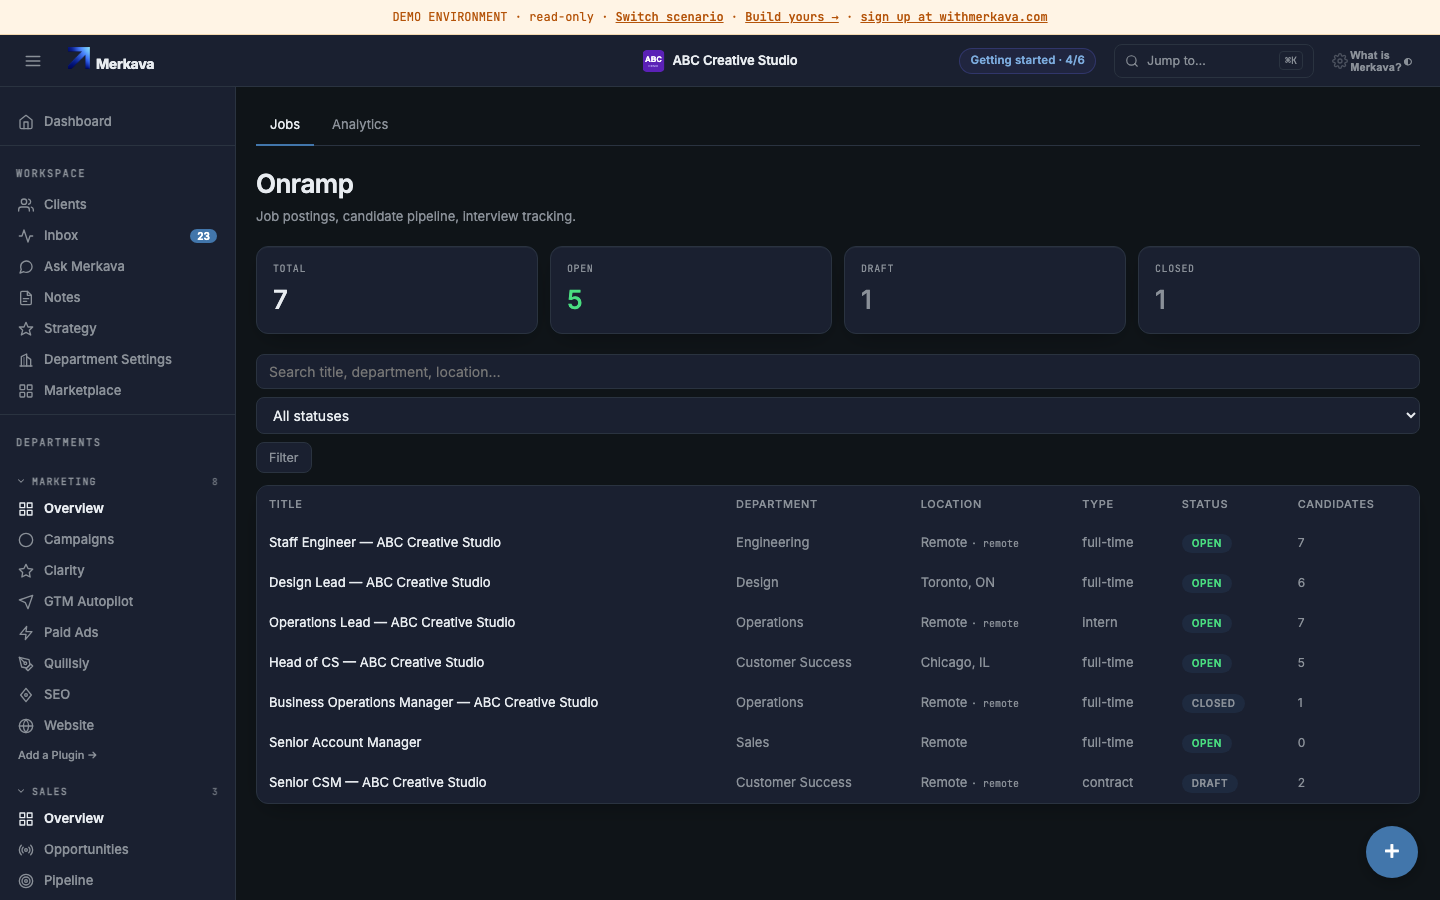Click the CLOSED status badge

1213,703
